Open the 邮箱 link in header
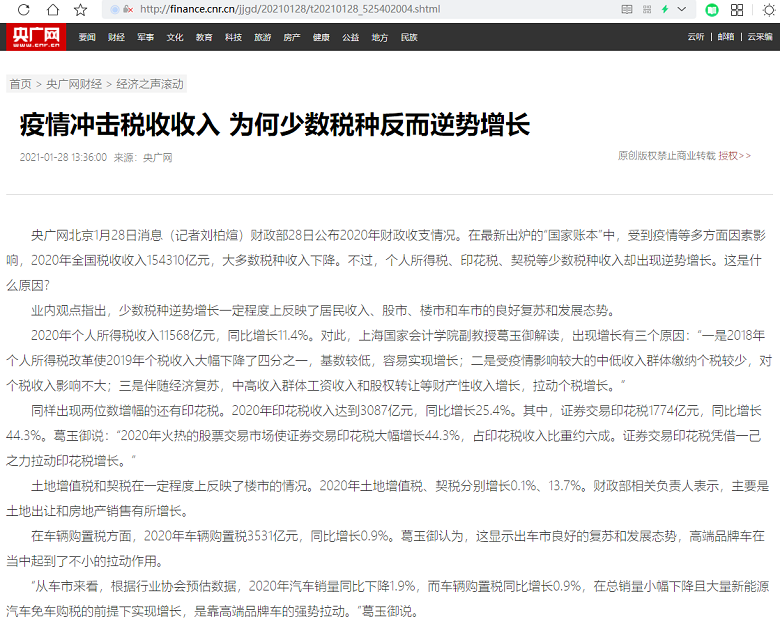This screenshot has width=780, height=626. pos(725,37)
